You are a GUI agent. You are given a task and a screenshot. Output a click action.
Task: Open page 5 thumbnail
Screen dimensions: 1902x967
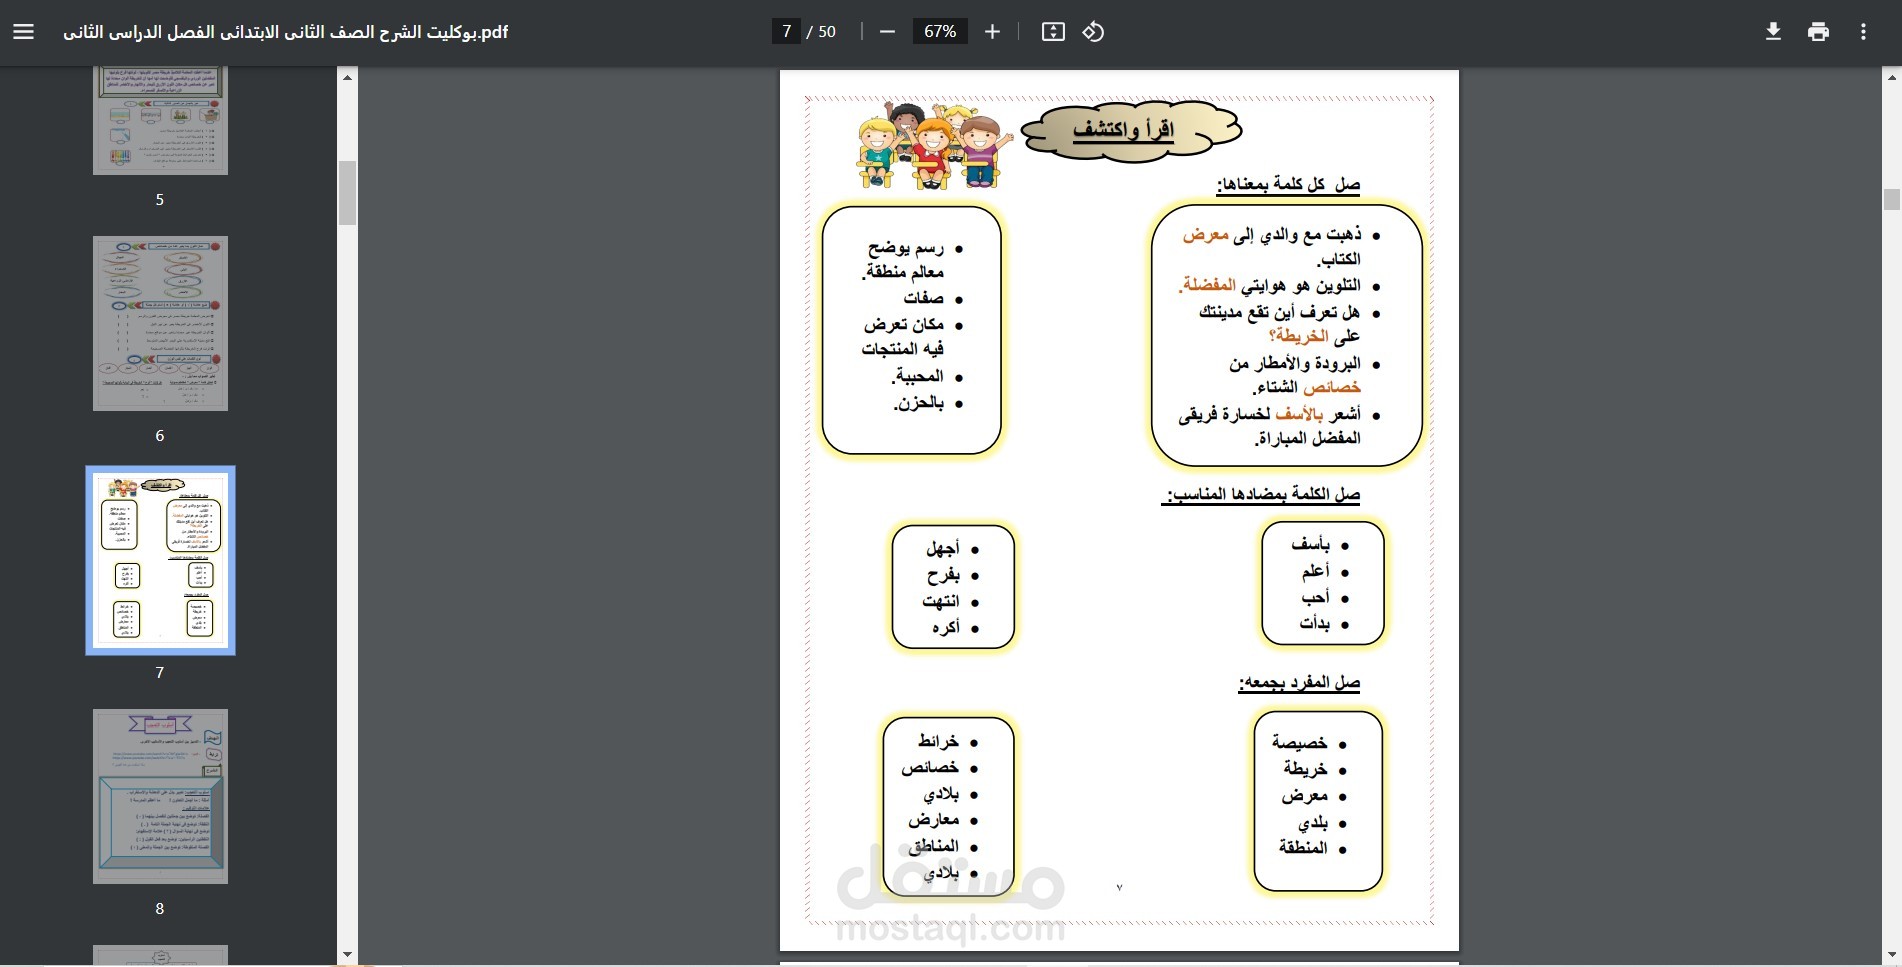coord(160,121)
